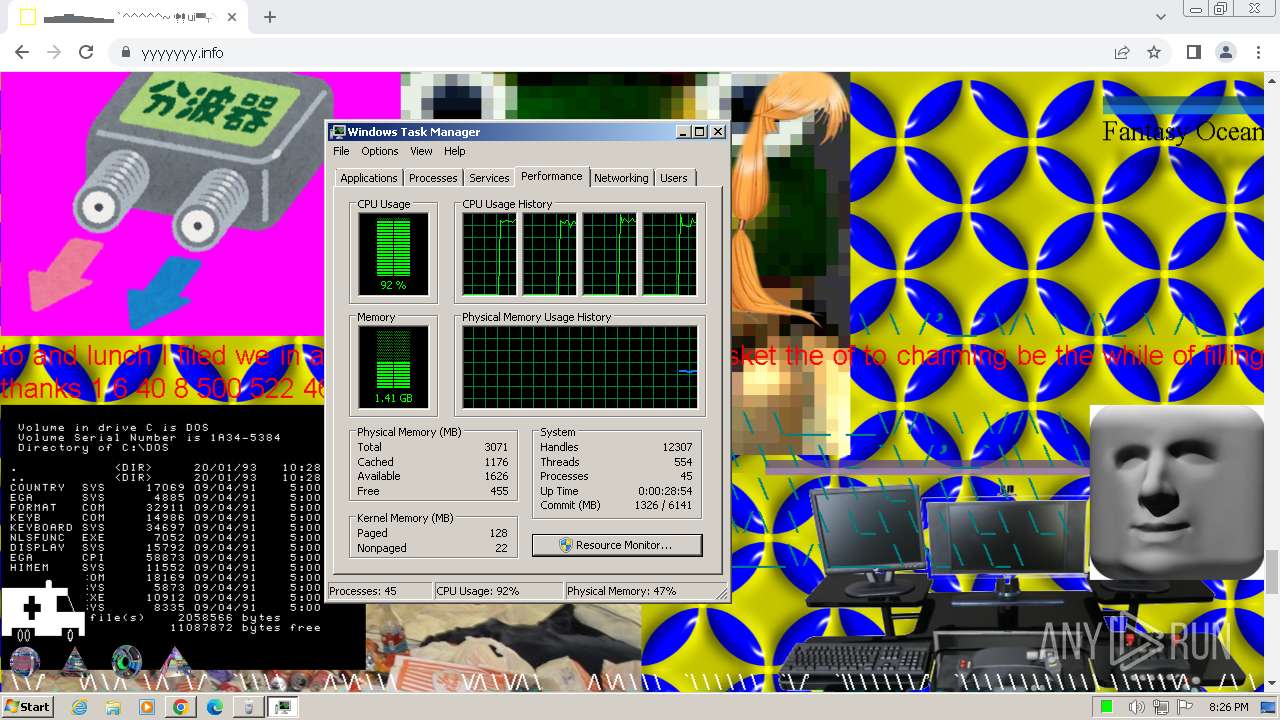This screenshot has height=720, width=1280.
Task: Click the Cached value 1176
Action: click(x=496, y=462)
